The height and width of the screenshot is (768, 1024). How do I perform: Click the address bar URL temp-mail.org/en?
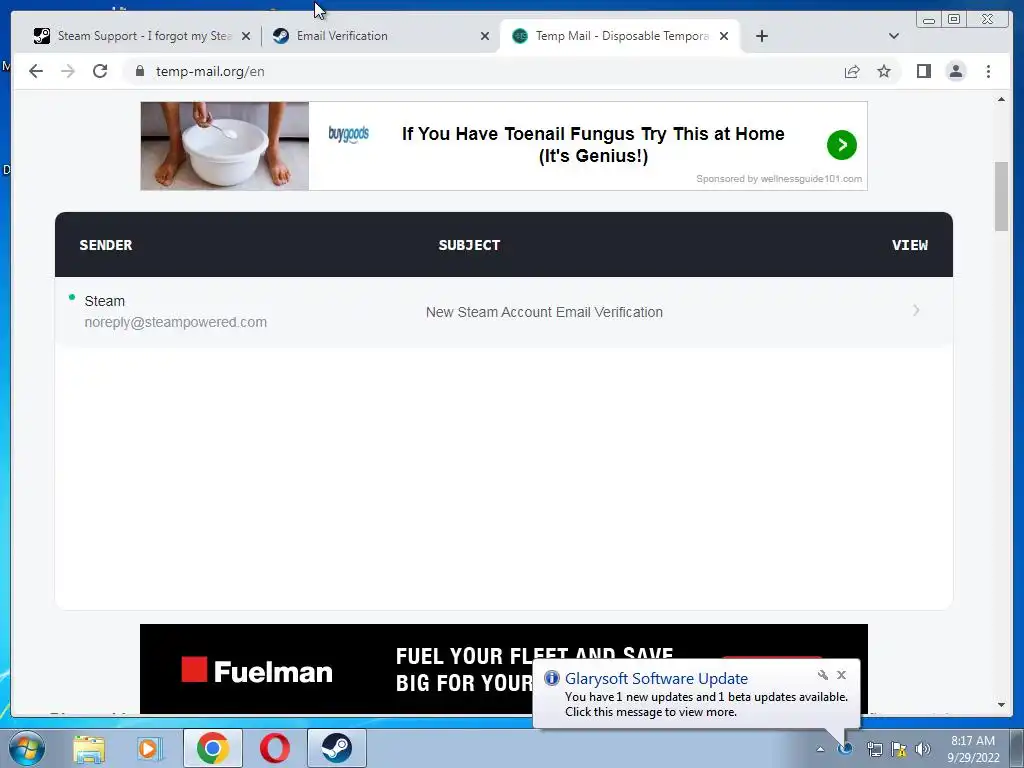click(210, 71)
